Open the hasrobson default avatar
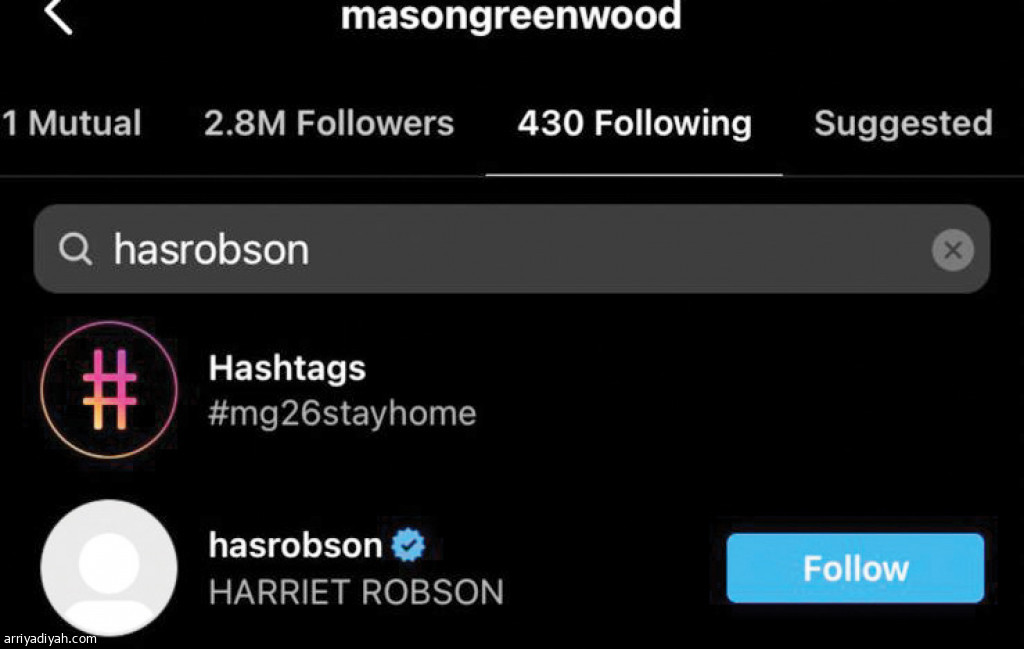 (109, 568)
